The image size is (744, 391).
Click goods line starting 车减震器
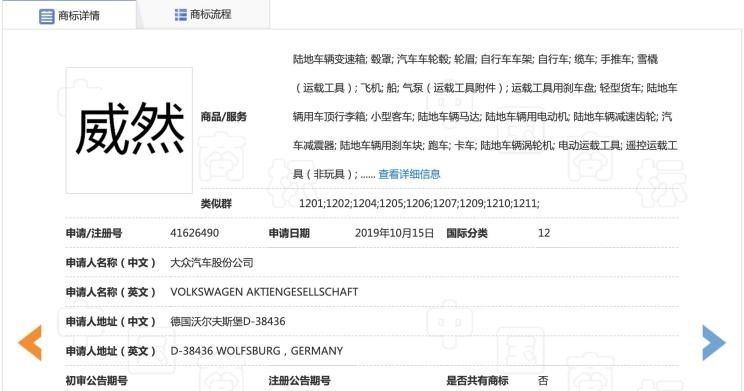[485, 145]
